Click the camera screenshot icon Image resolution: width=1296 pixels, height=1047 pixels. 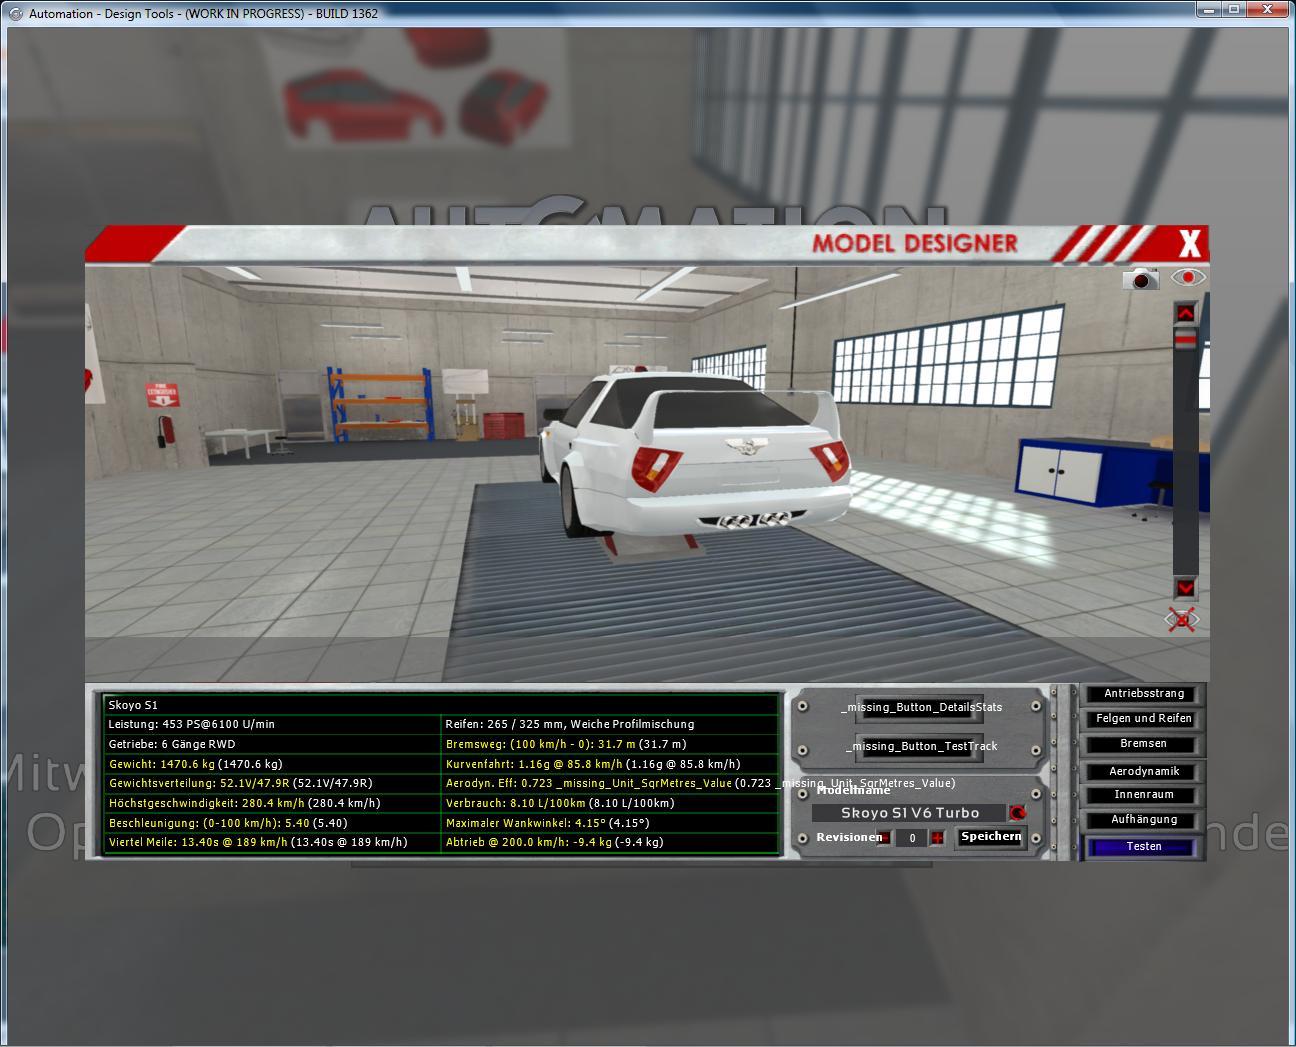pyautogui.click(x=1140, y=280)
